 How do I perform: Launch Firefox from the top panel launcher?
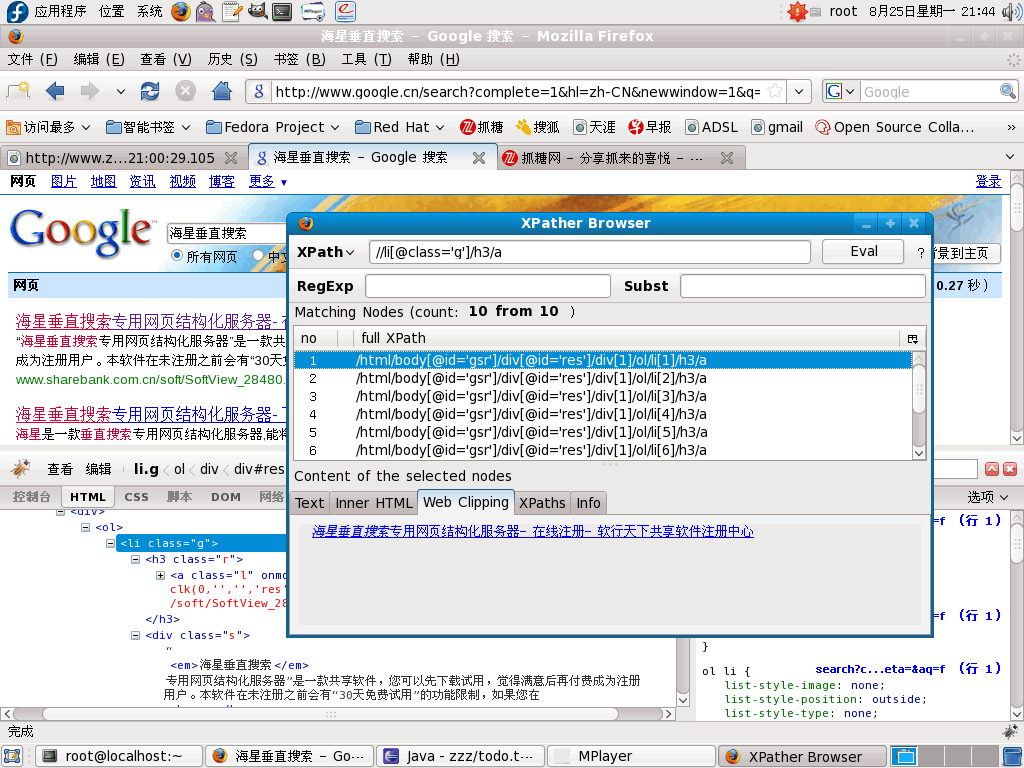tap(181, 11)
